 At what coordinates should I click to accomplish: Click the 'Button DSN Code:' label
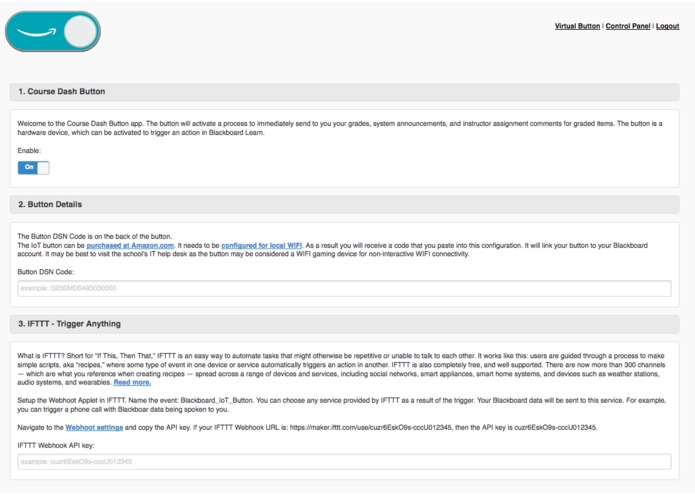click(46, 272)
